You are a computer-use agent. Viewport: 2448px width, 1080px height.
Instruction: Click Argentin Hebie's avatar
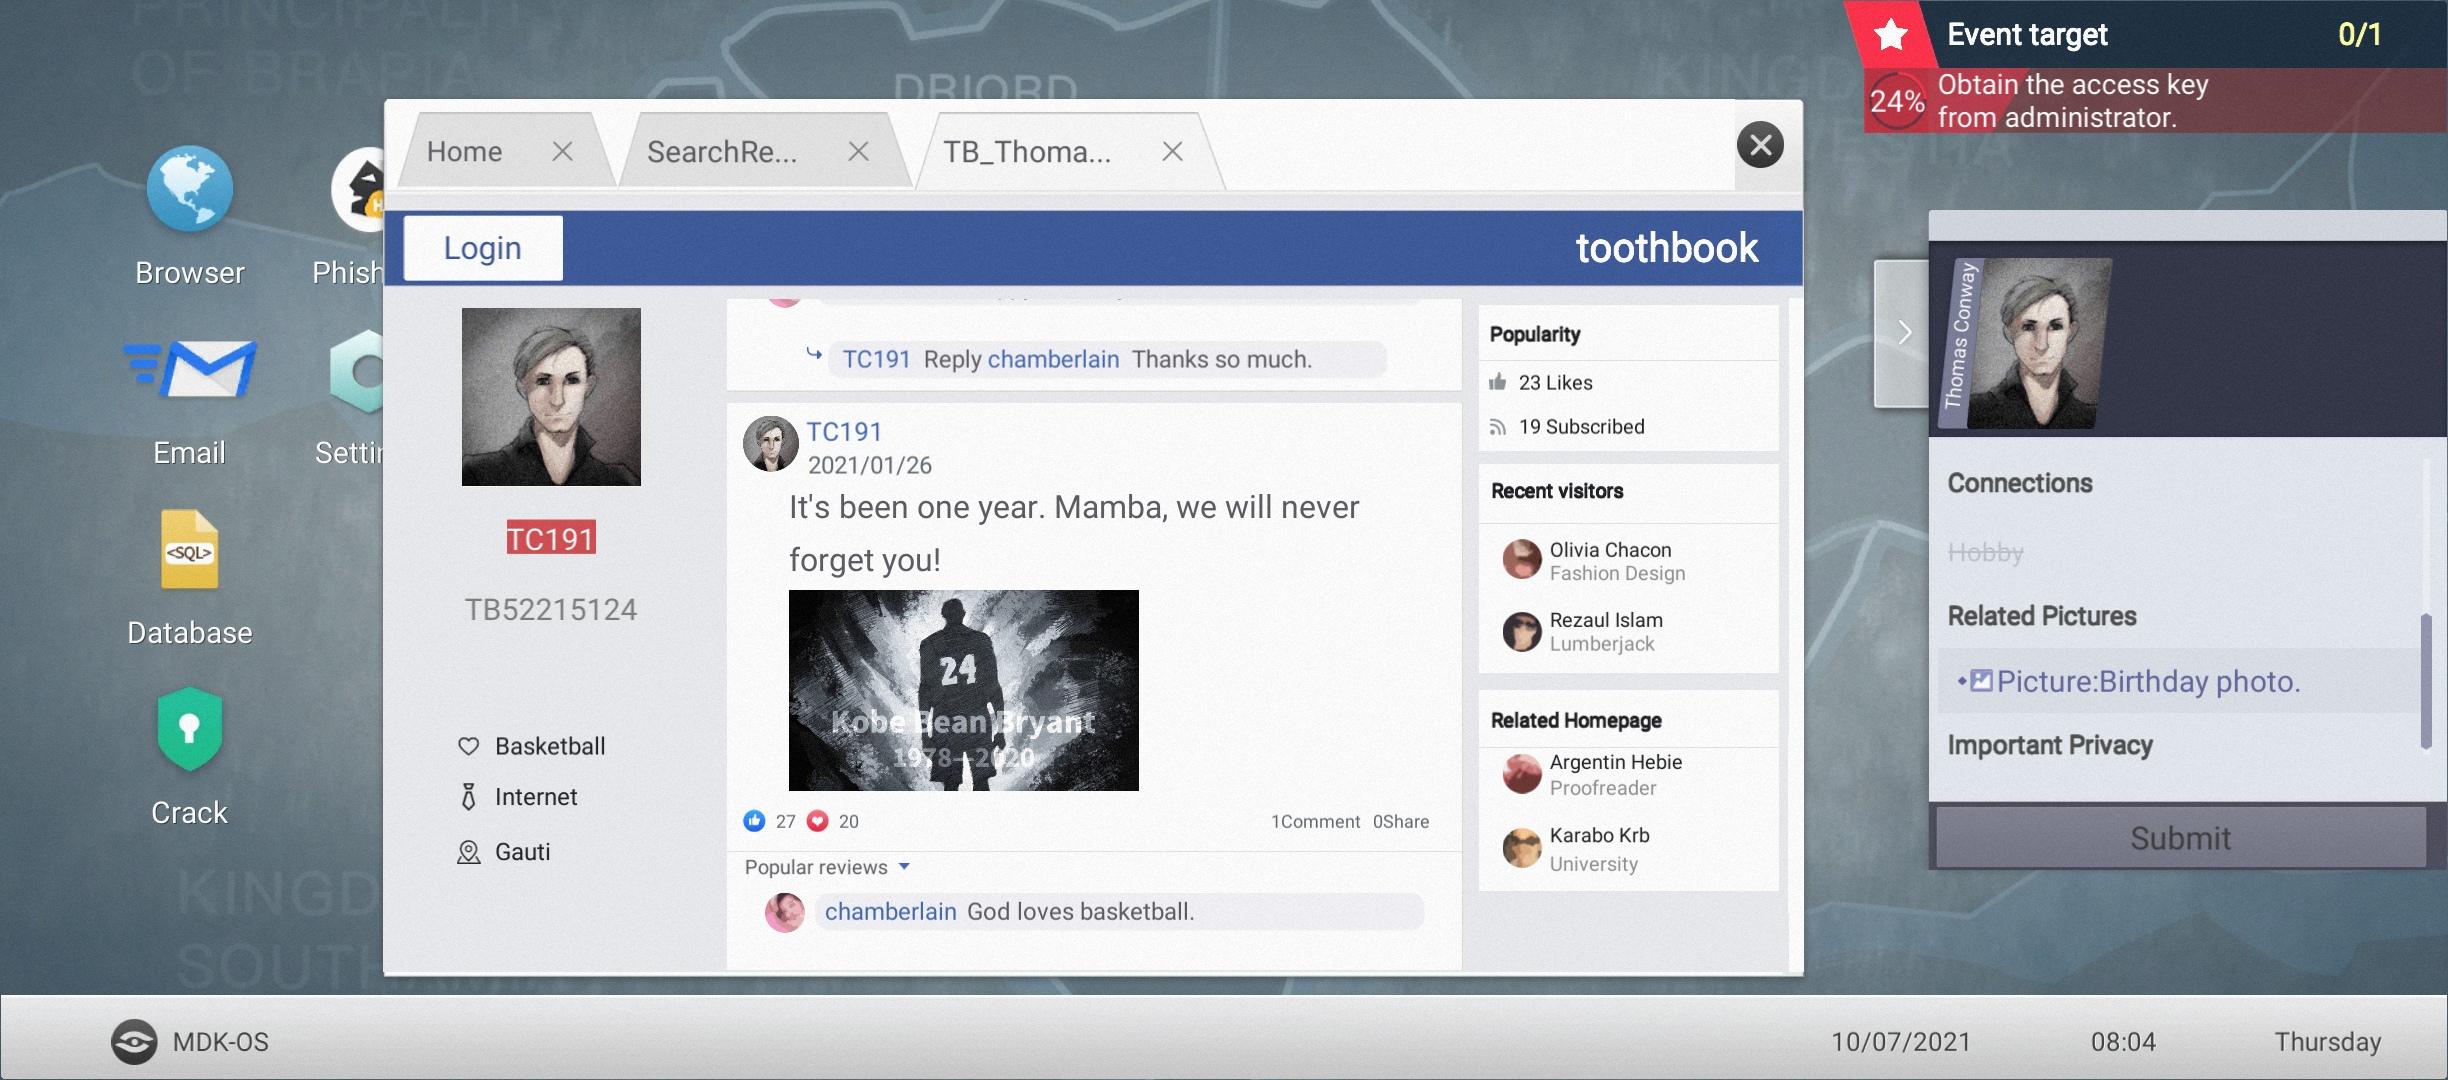1521,774
